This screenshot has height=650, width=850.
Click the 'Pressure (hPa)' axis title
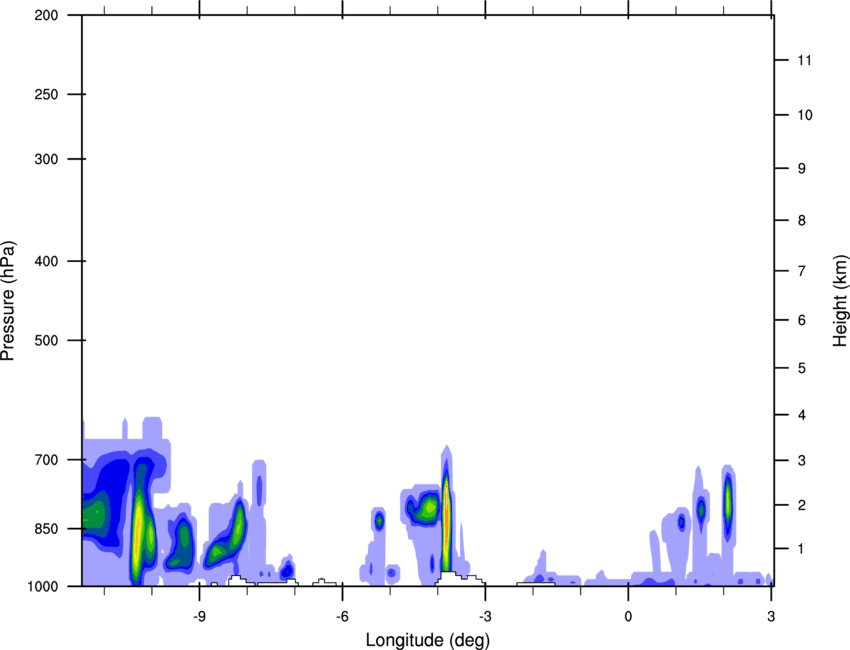coord(8,301)
